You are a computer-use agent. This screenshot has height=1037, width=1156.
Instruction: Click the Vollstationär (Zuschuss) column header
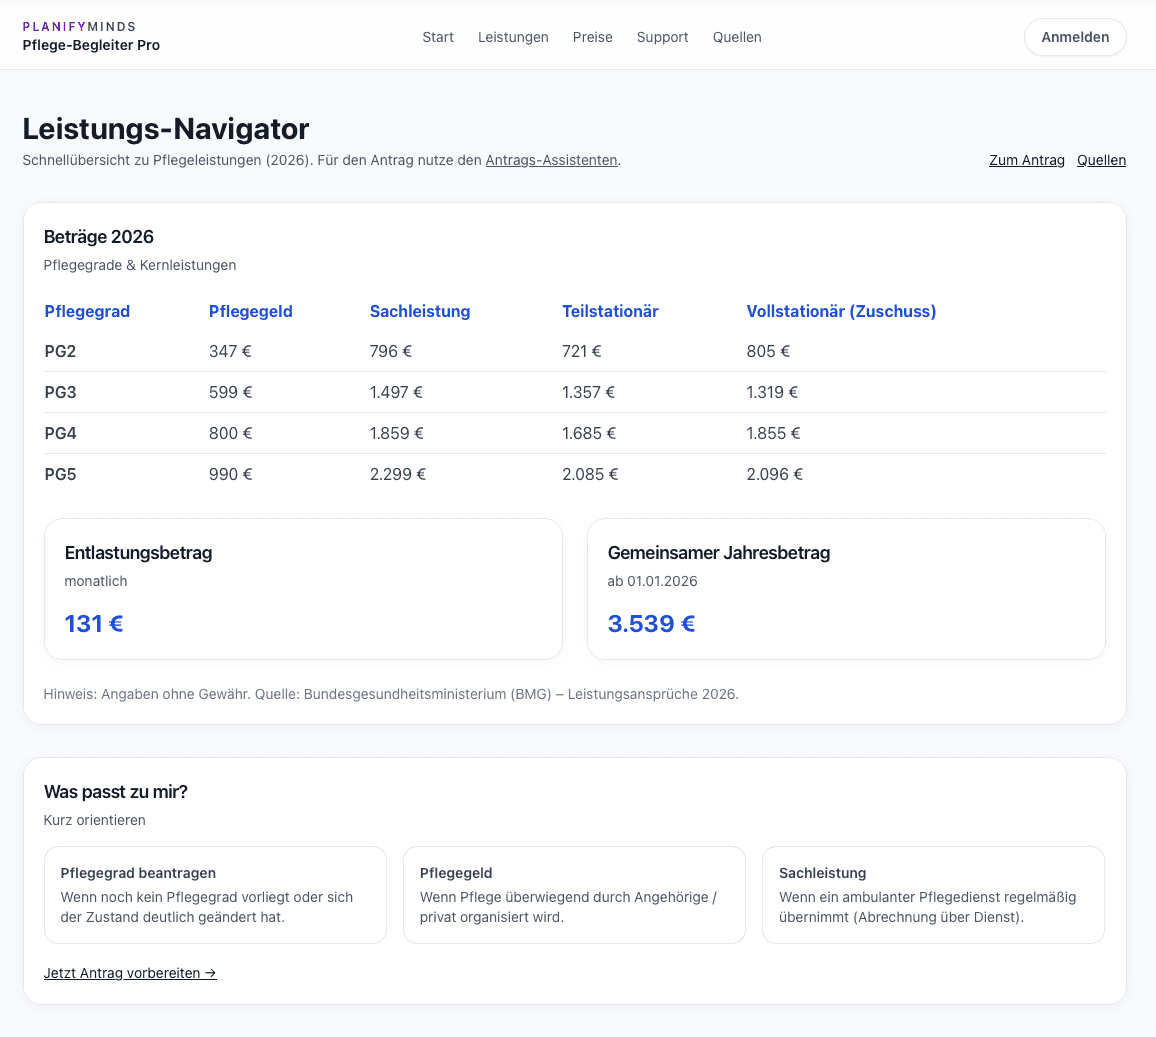[x=841, y=311]
